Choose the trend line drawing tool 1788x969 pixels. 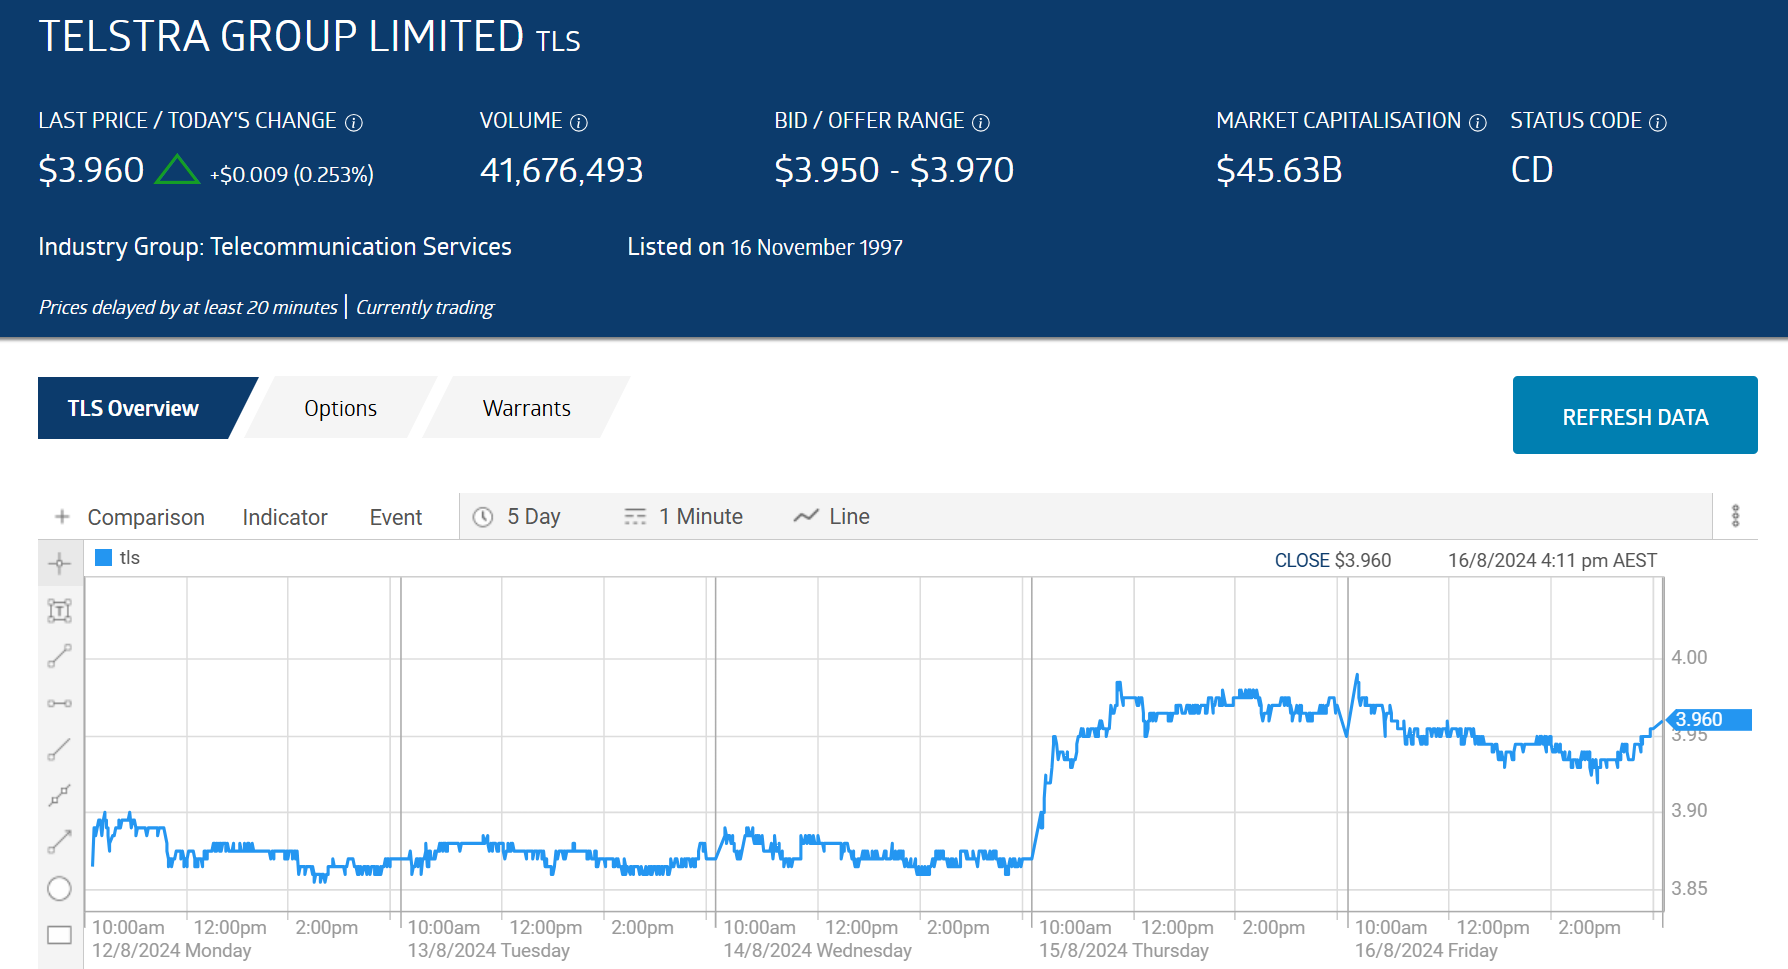[60, 656]
